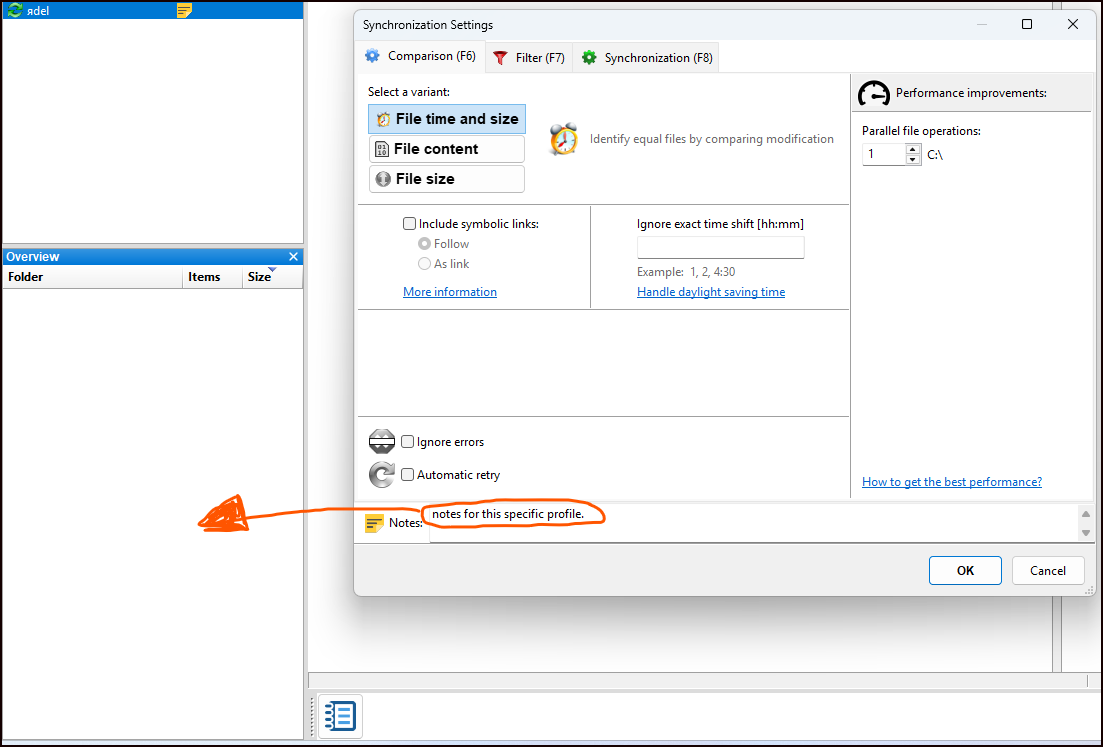Enable Include symbolic links checkbox

(409, 224)
